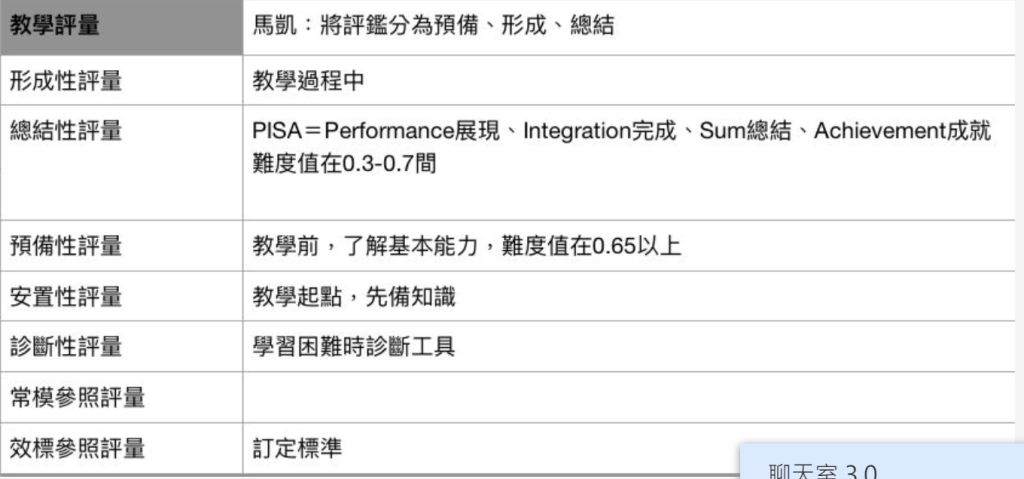Select the 常模參照評量 row label
Image resolution: width=1024 pixels, height=479 pixels.
[77, 398]
